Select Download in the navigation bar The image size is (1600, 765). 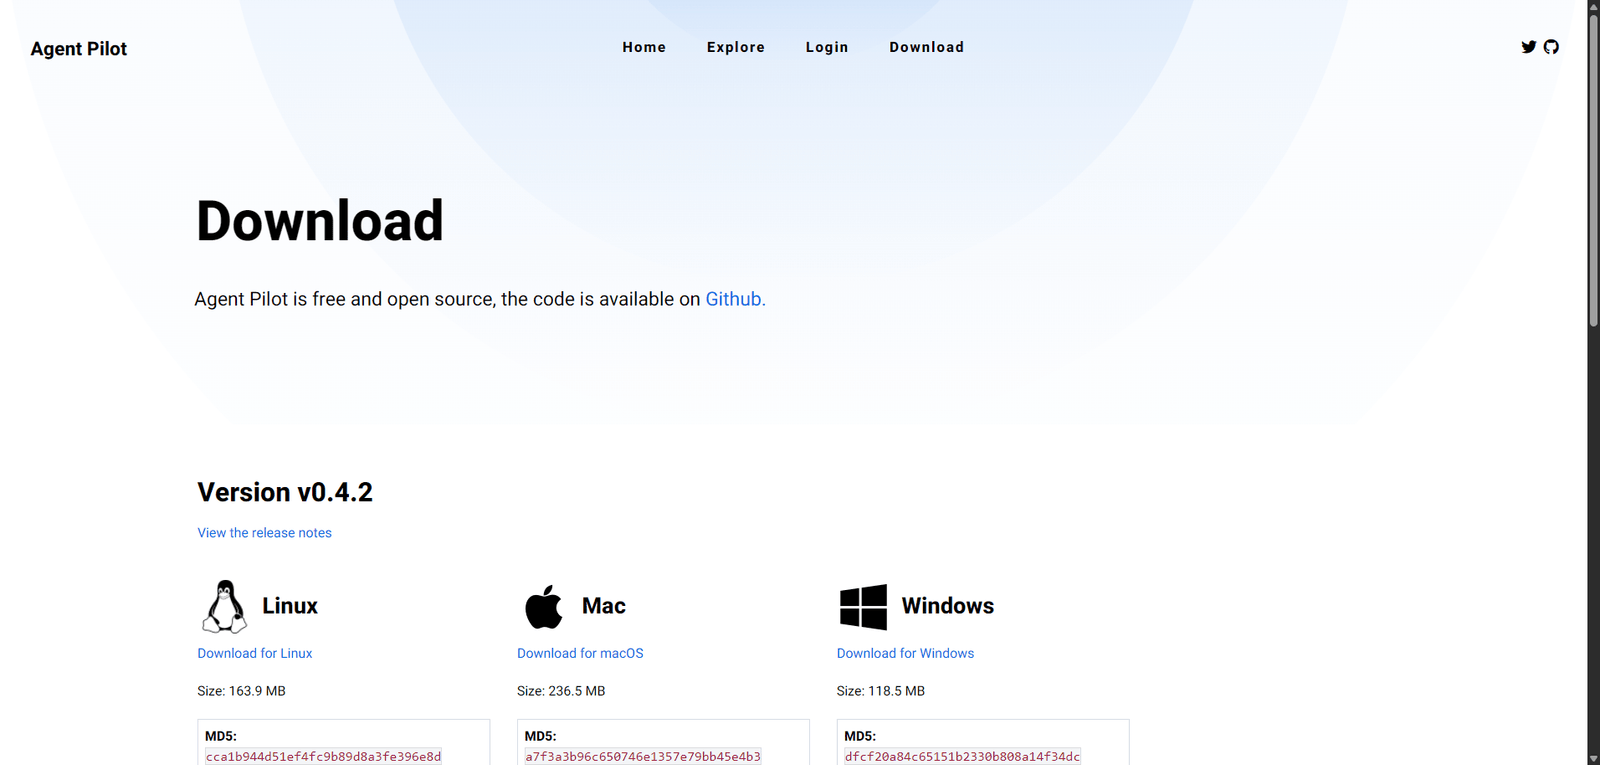(926, 47)
